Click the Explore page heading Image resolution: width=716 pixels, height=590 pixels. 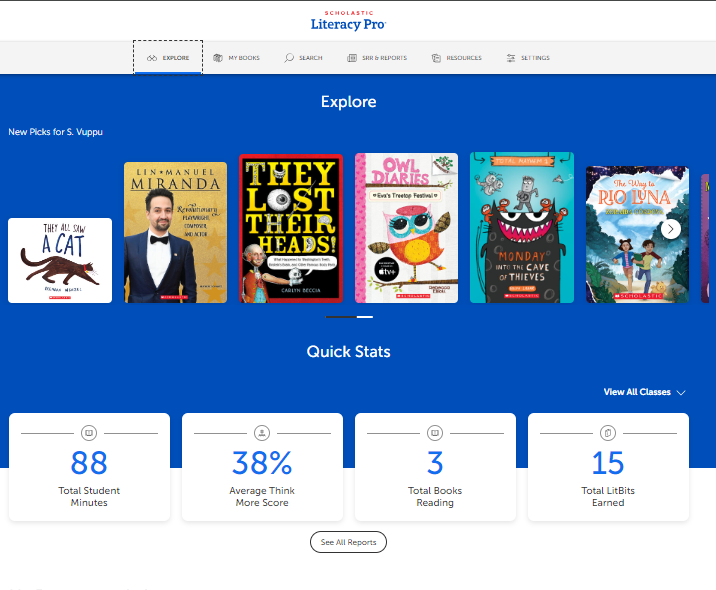348,102
